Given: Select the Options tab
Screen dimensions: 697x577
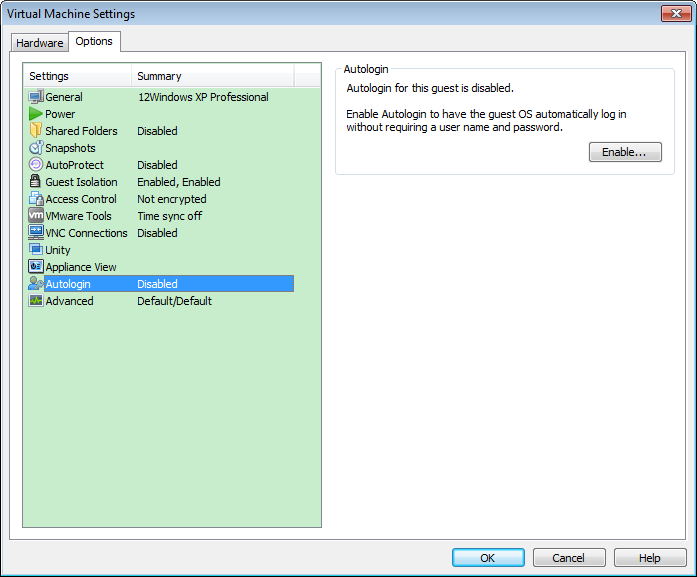Looking at the screenshot, I should (x=94, y=41).
